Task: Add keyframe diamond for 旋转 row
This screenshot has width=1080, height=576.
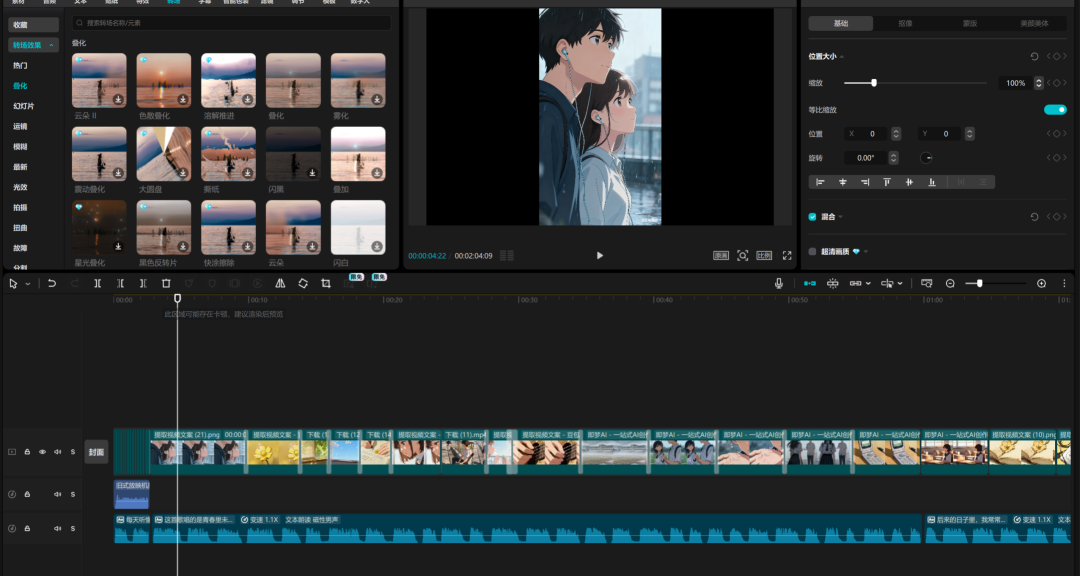Action: [x=1057, y=158]
